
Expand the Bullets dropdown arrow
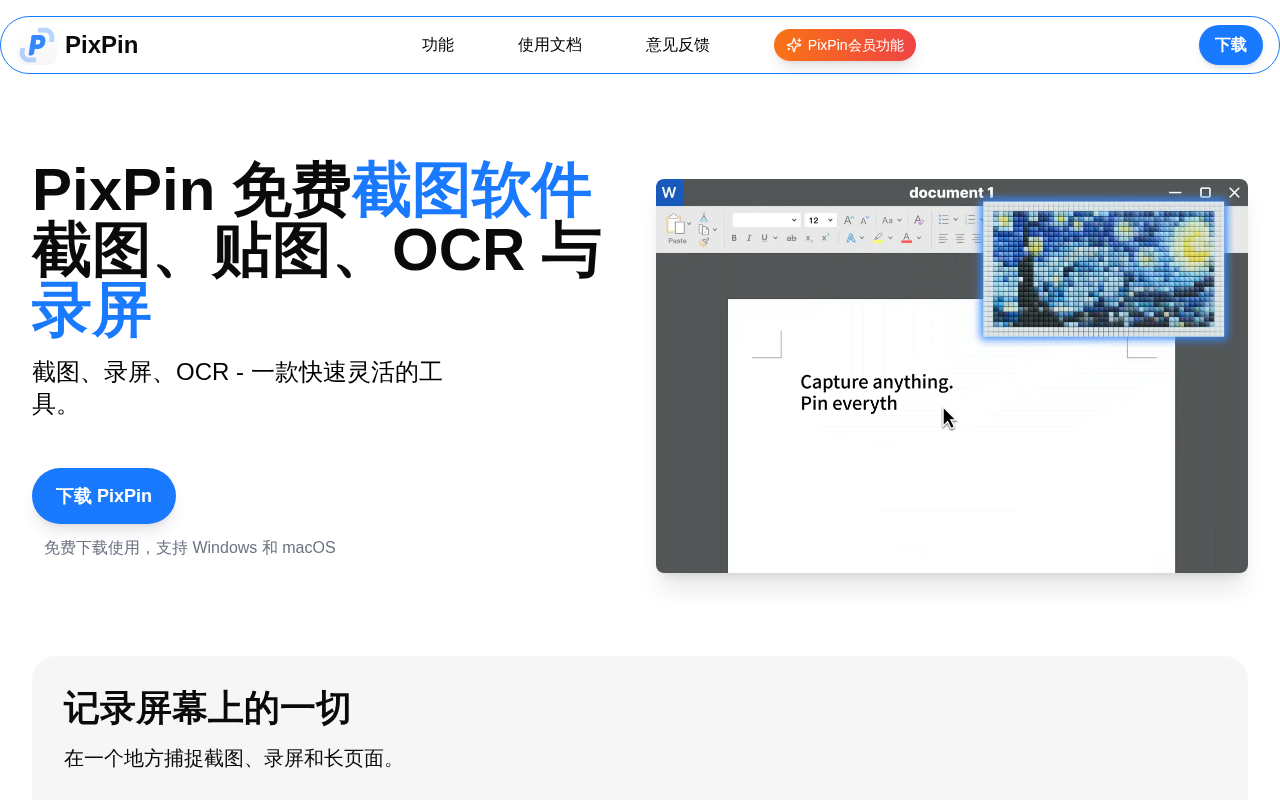point(955,220)
